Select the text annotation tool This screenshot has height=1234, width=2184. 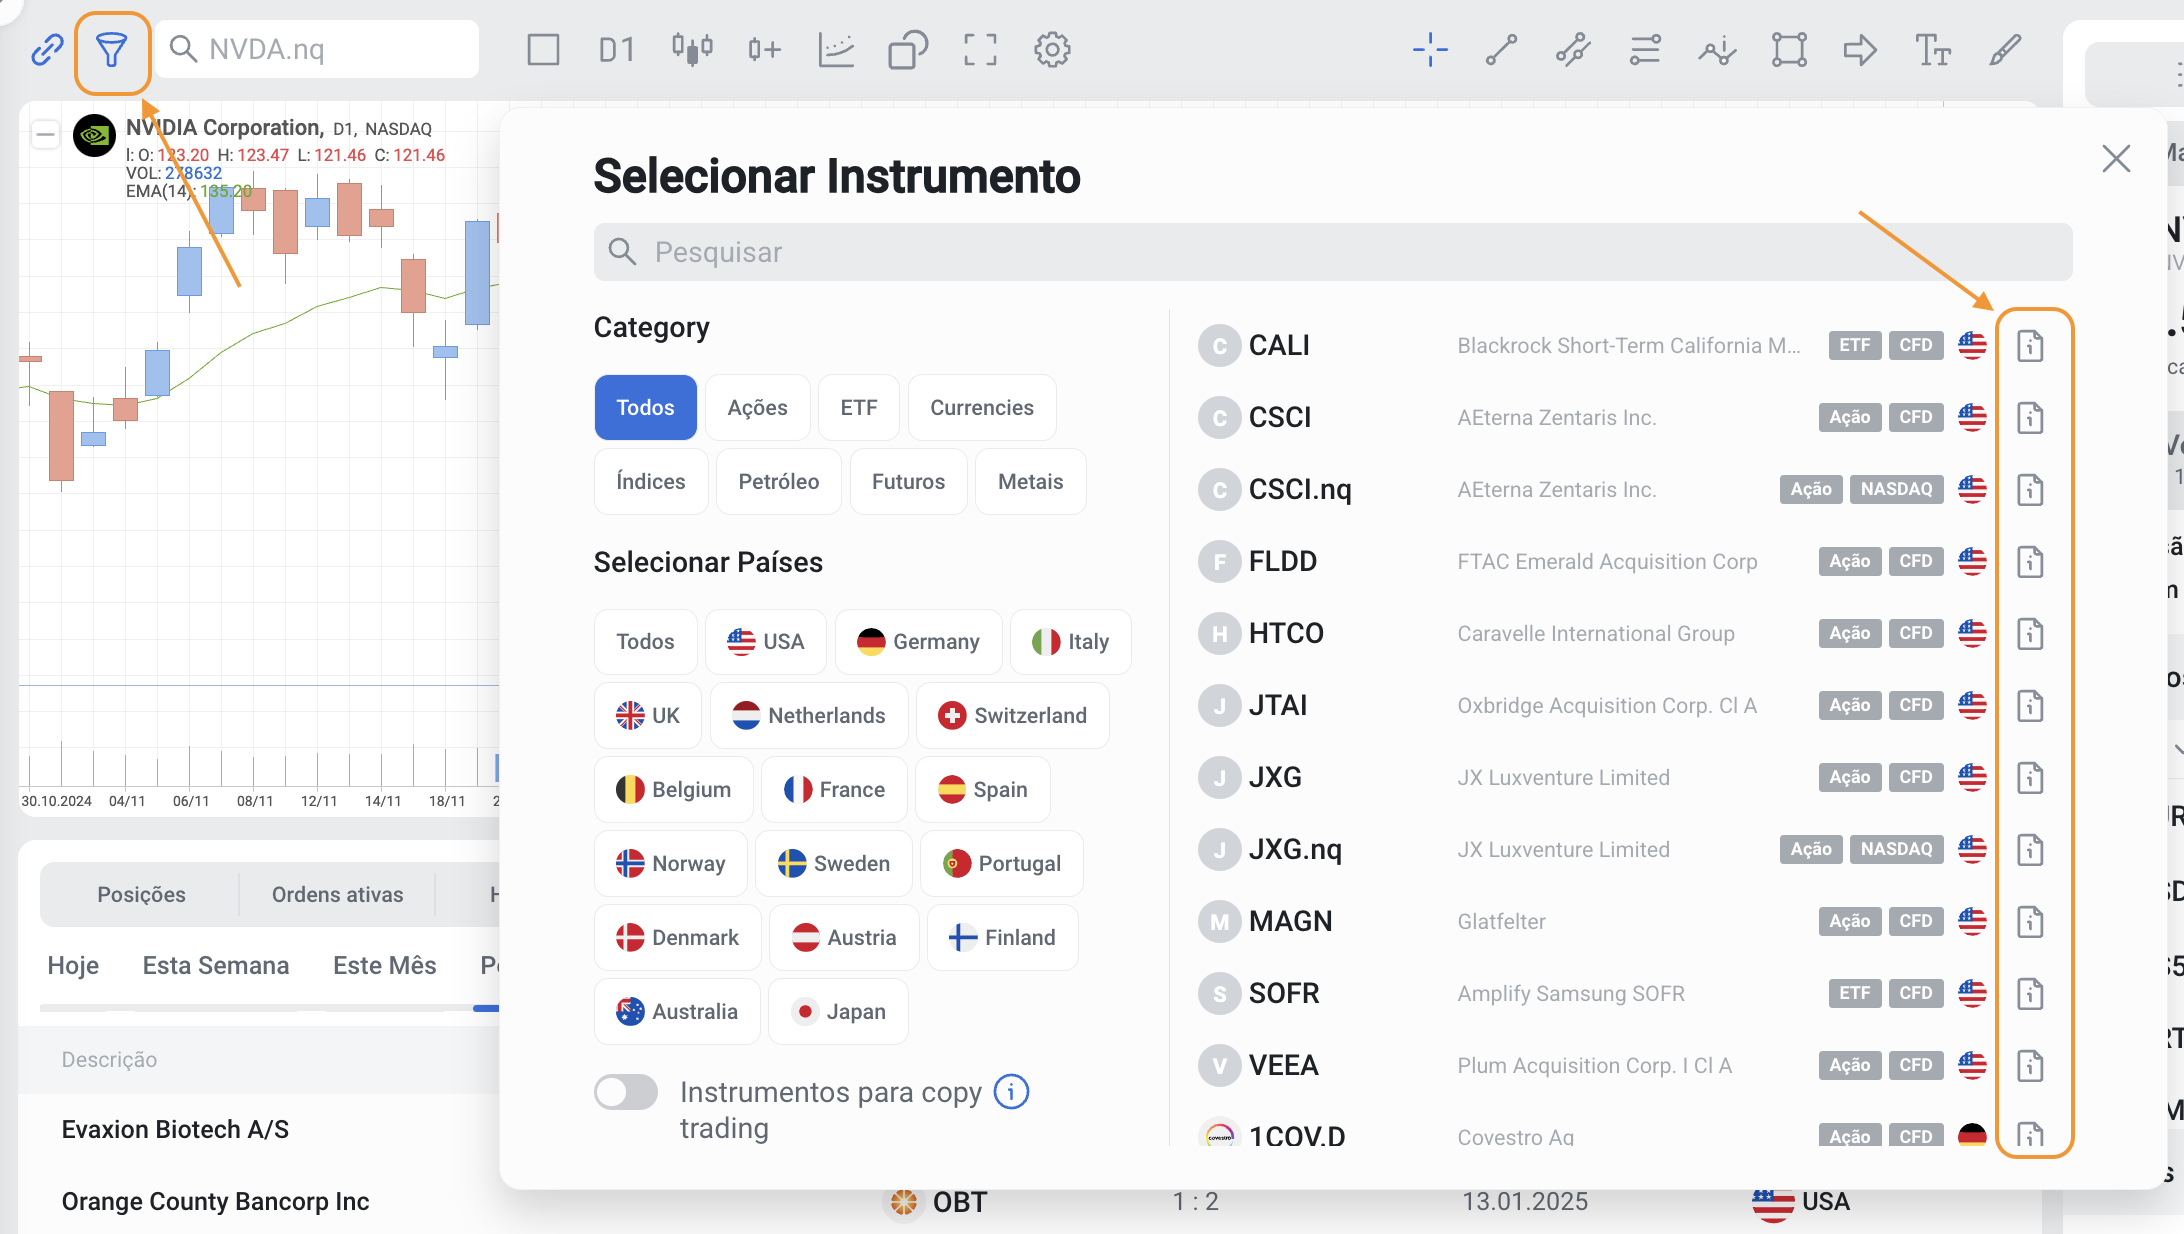tap(1932, 50)
